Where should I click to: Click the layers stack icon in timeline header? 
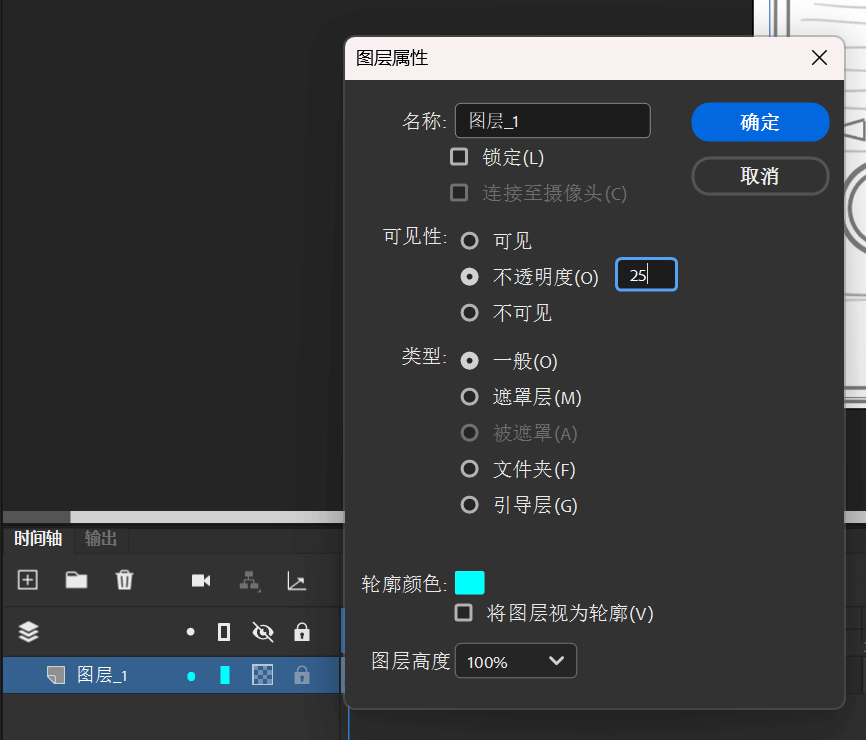coord(29,632)
